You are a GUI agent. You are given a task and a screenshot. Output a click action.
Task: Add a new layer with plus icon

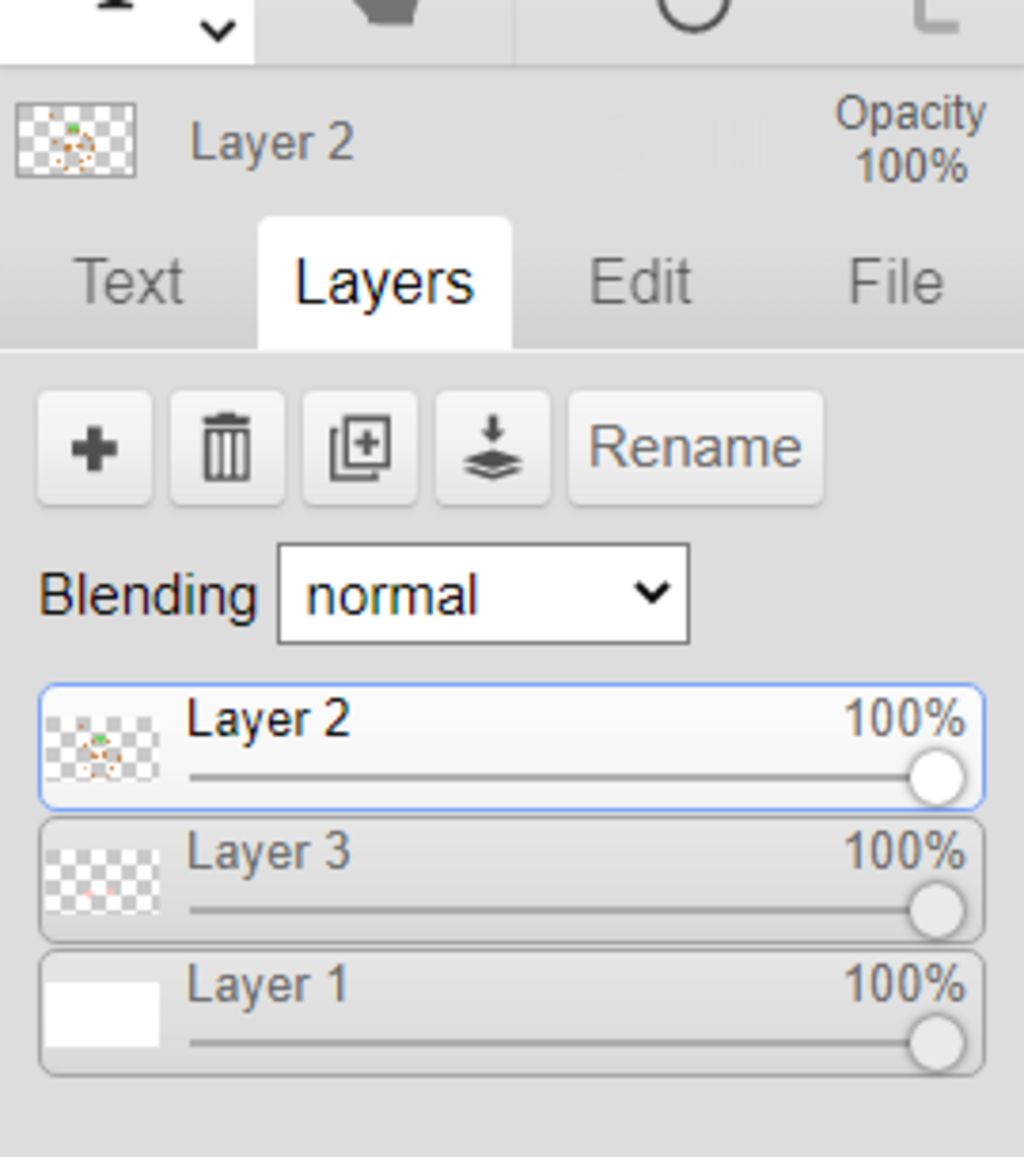point(95,449)
